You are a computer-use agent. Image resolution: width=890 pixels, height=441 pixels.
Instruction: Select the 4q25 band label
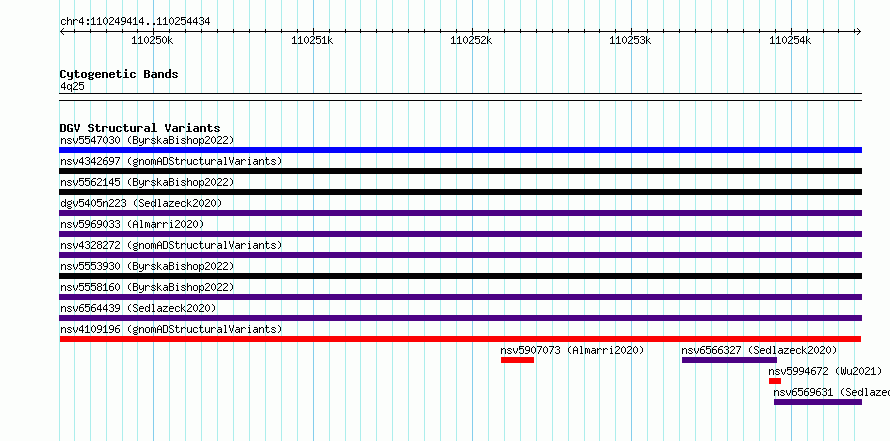[72, 86]
